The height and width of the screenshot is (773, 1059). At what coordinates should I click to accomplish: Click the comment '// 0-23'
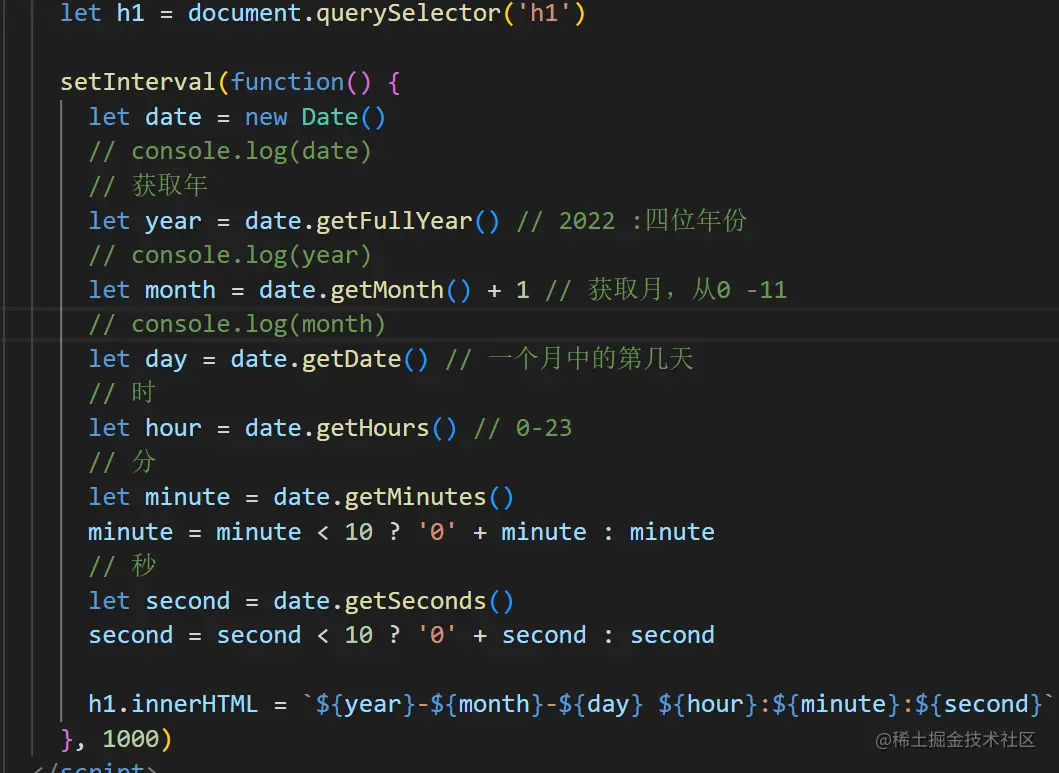pos(523,428)
